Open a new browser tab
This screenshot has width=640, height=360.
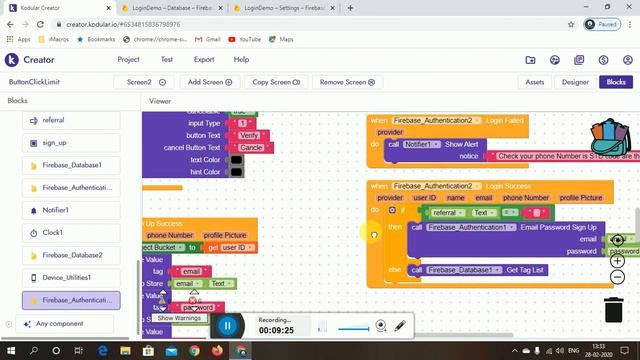350,8
